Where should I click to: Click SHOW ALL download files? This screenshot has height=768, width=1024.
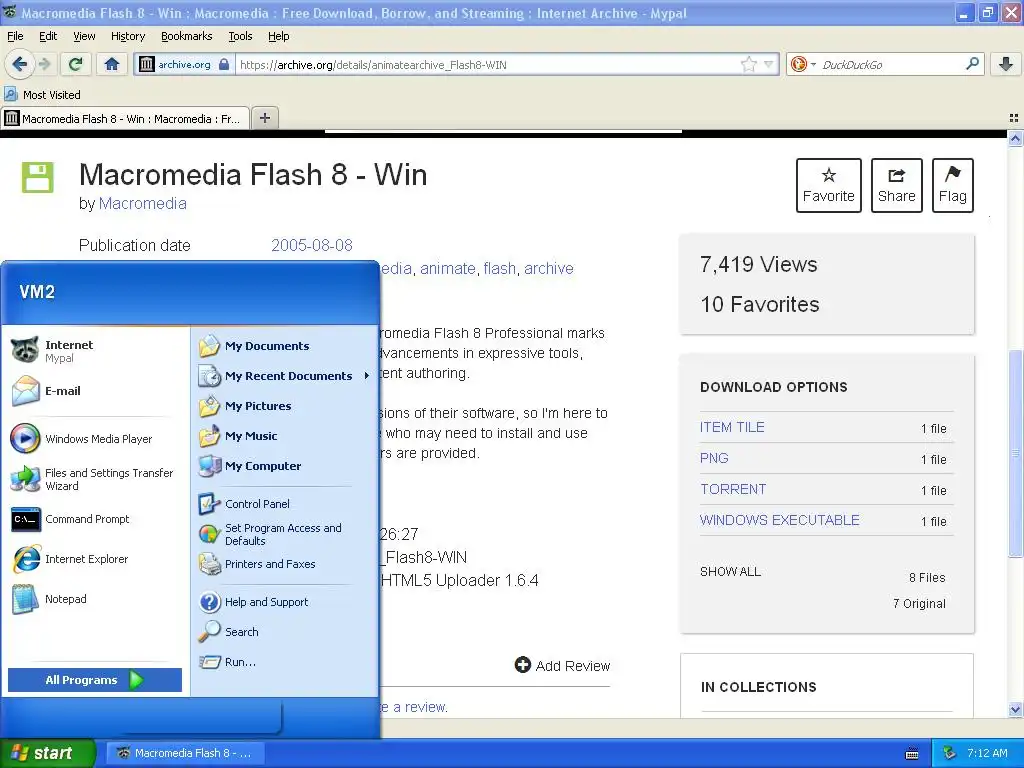coord(730,571)
